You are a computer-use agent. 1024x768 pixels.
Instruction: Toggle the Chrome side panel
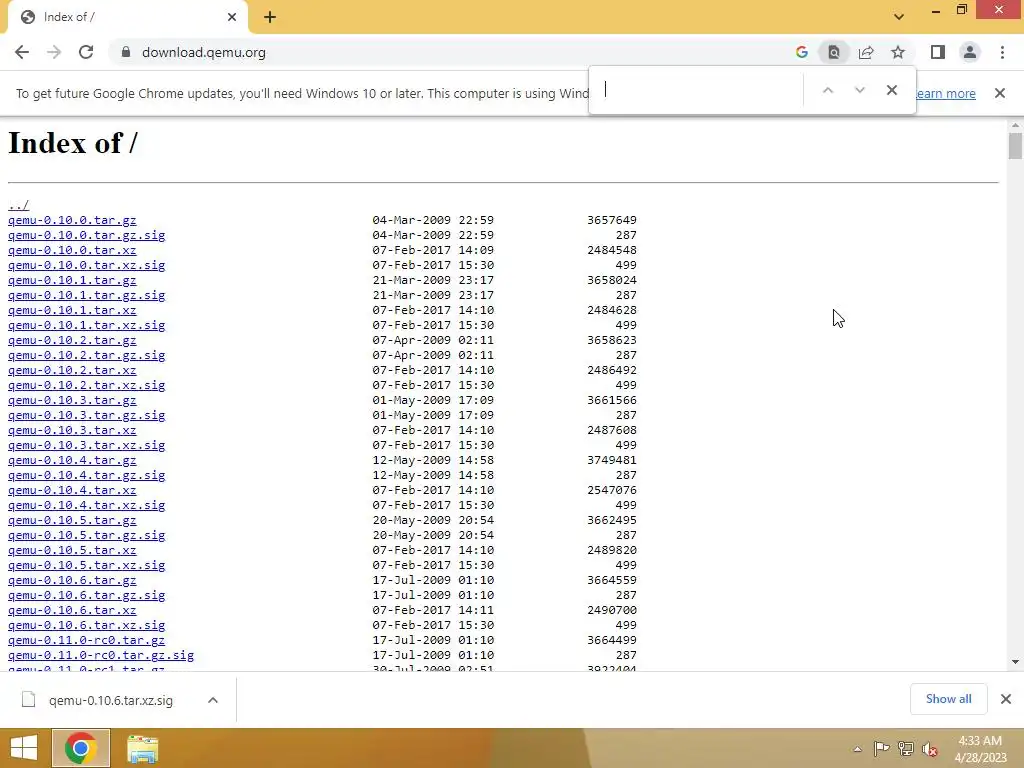pos(938,52)
